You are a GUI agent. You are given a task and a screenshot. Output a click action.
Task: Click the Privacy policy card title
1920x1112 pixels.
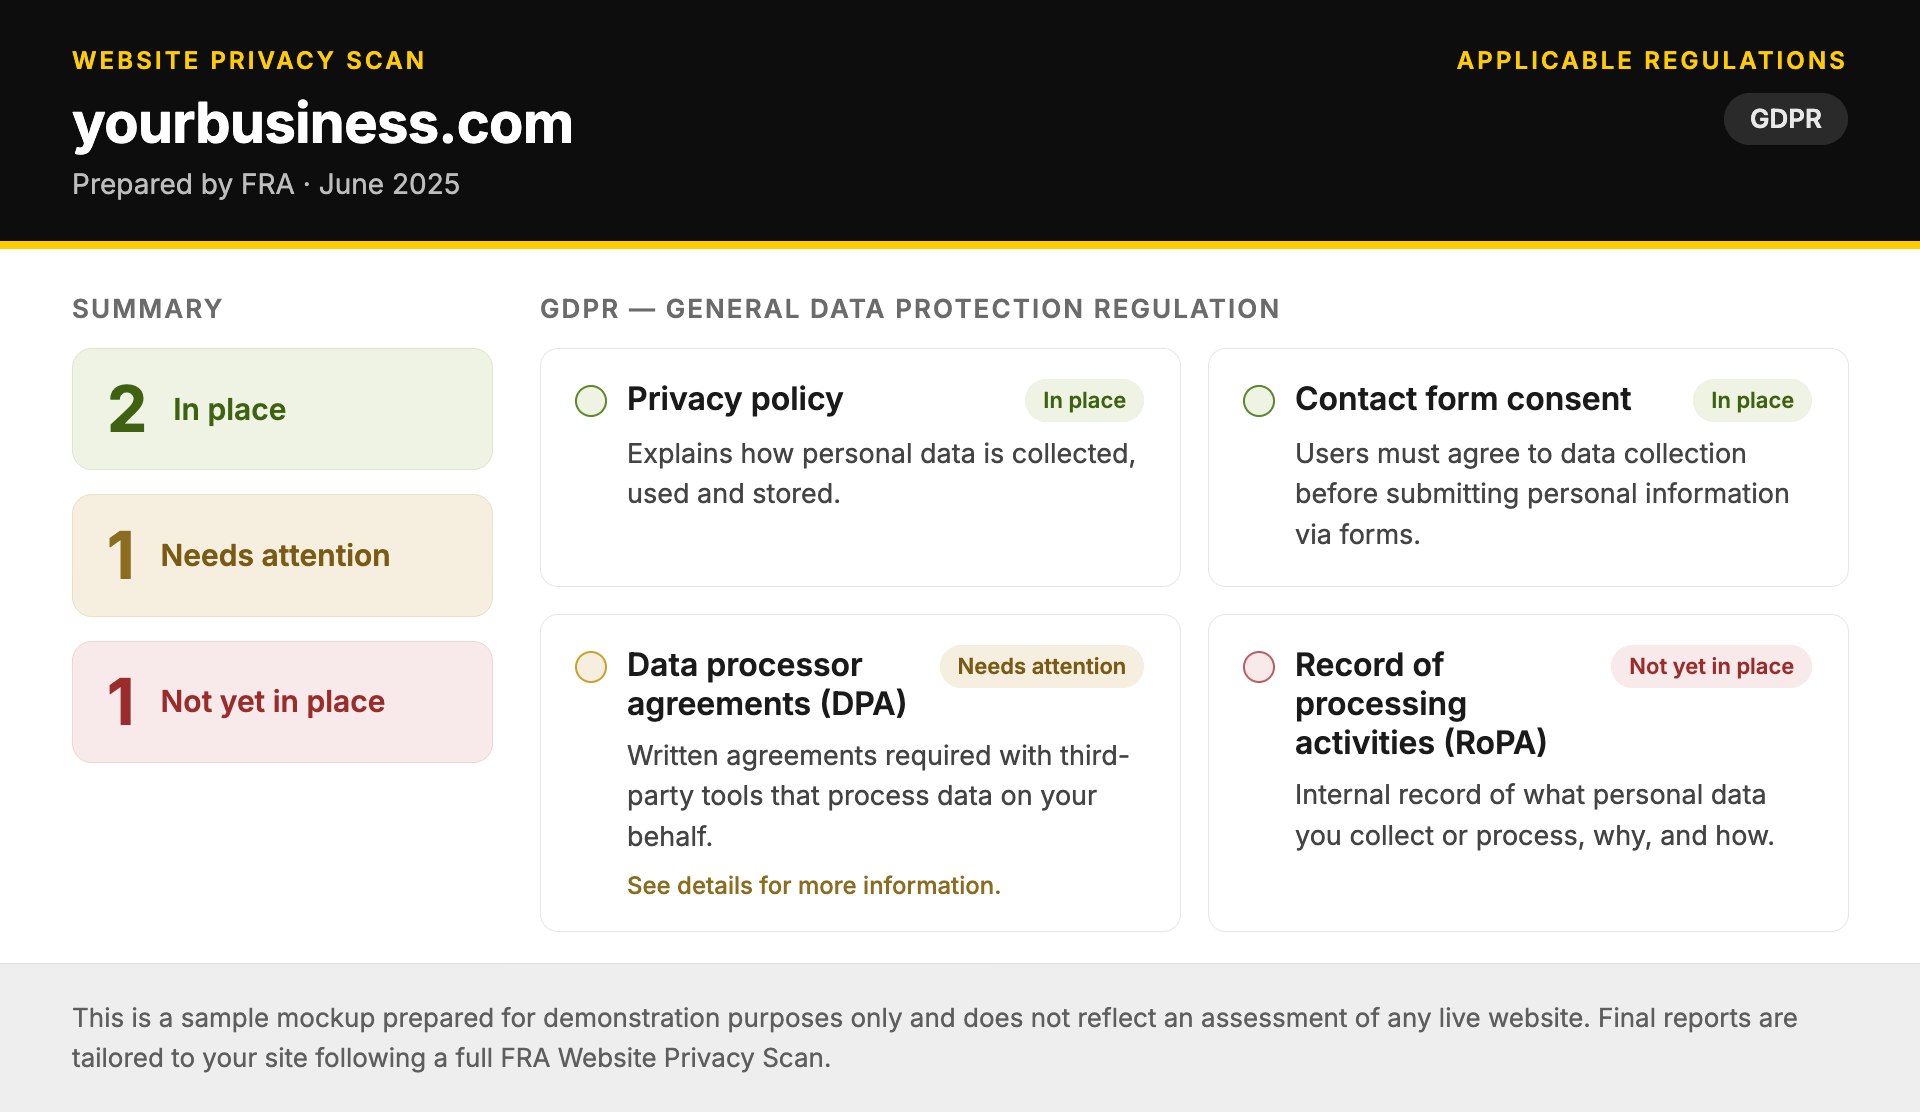point(735,399)
